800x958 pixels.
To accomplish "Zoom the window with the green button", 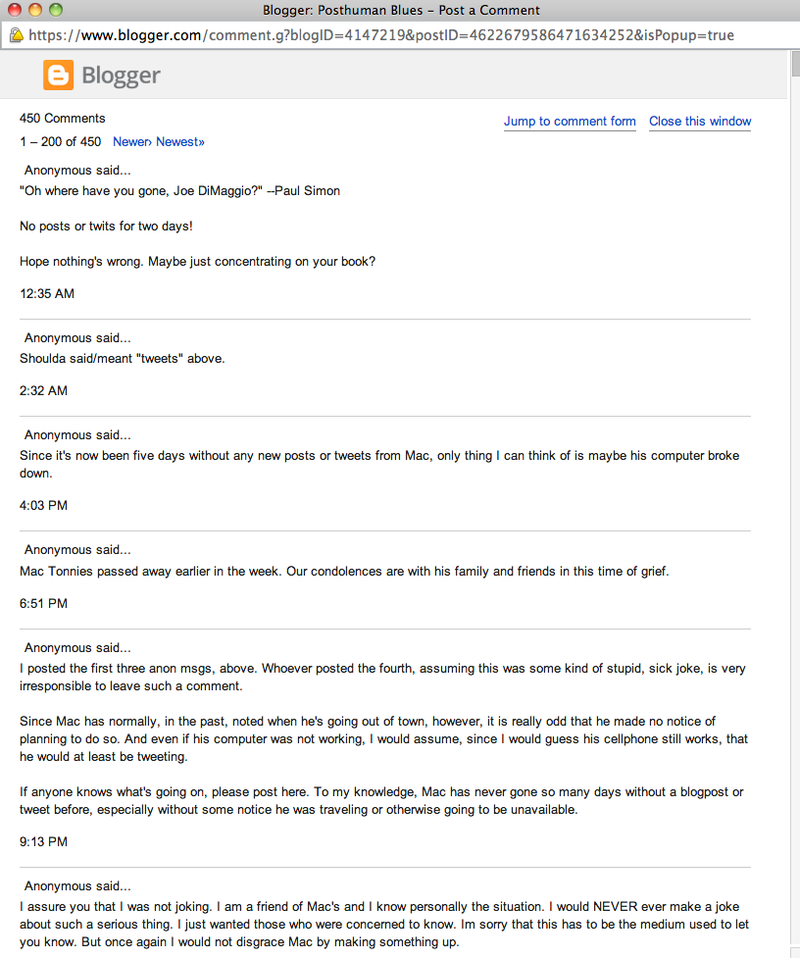I will coord(56,10).
